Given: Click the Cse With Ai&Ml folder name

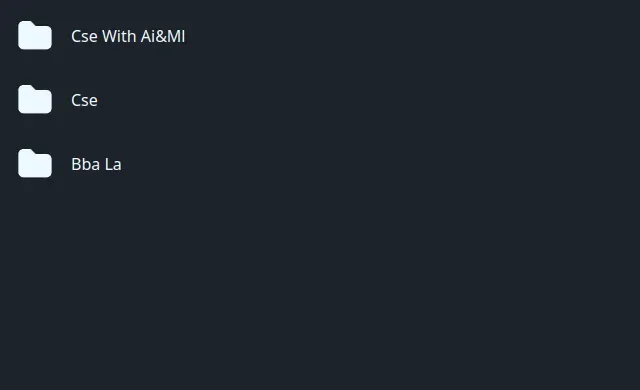Looking at the screenshot, I should 128,36.
